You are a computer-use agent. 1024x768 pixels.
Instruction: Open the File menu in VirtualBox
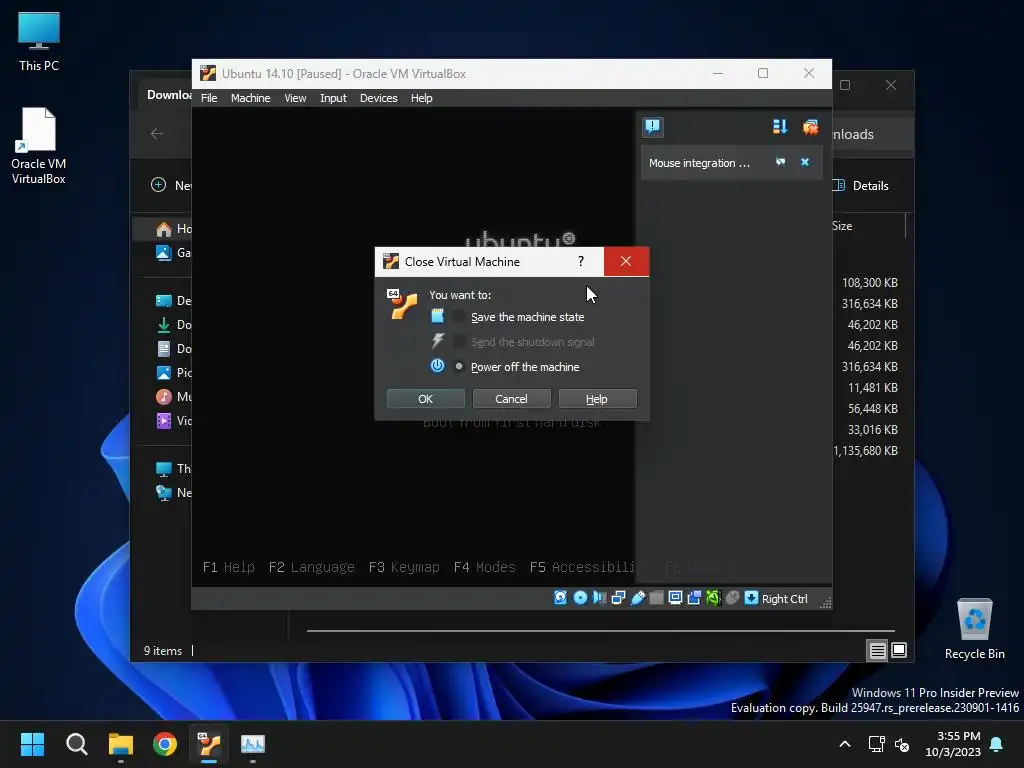tap(209, 98)
